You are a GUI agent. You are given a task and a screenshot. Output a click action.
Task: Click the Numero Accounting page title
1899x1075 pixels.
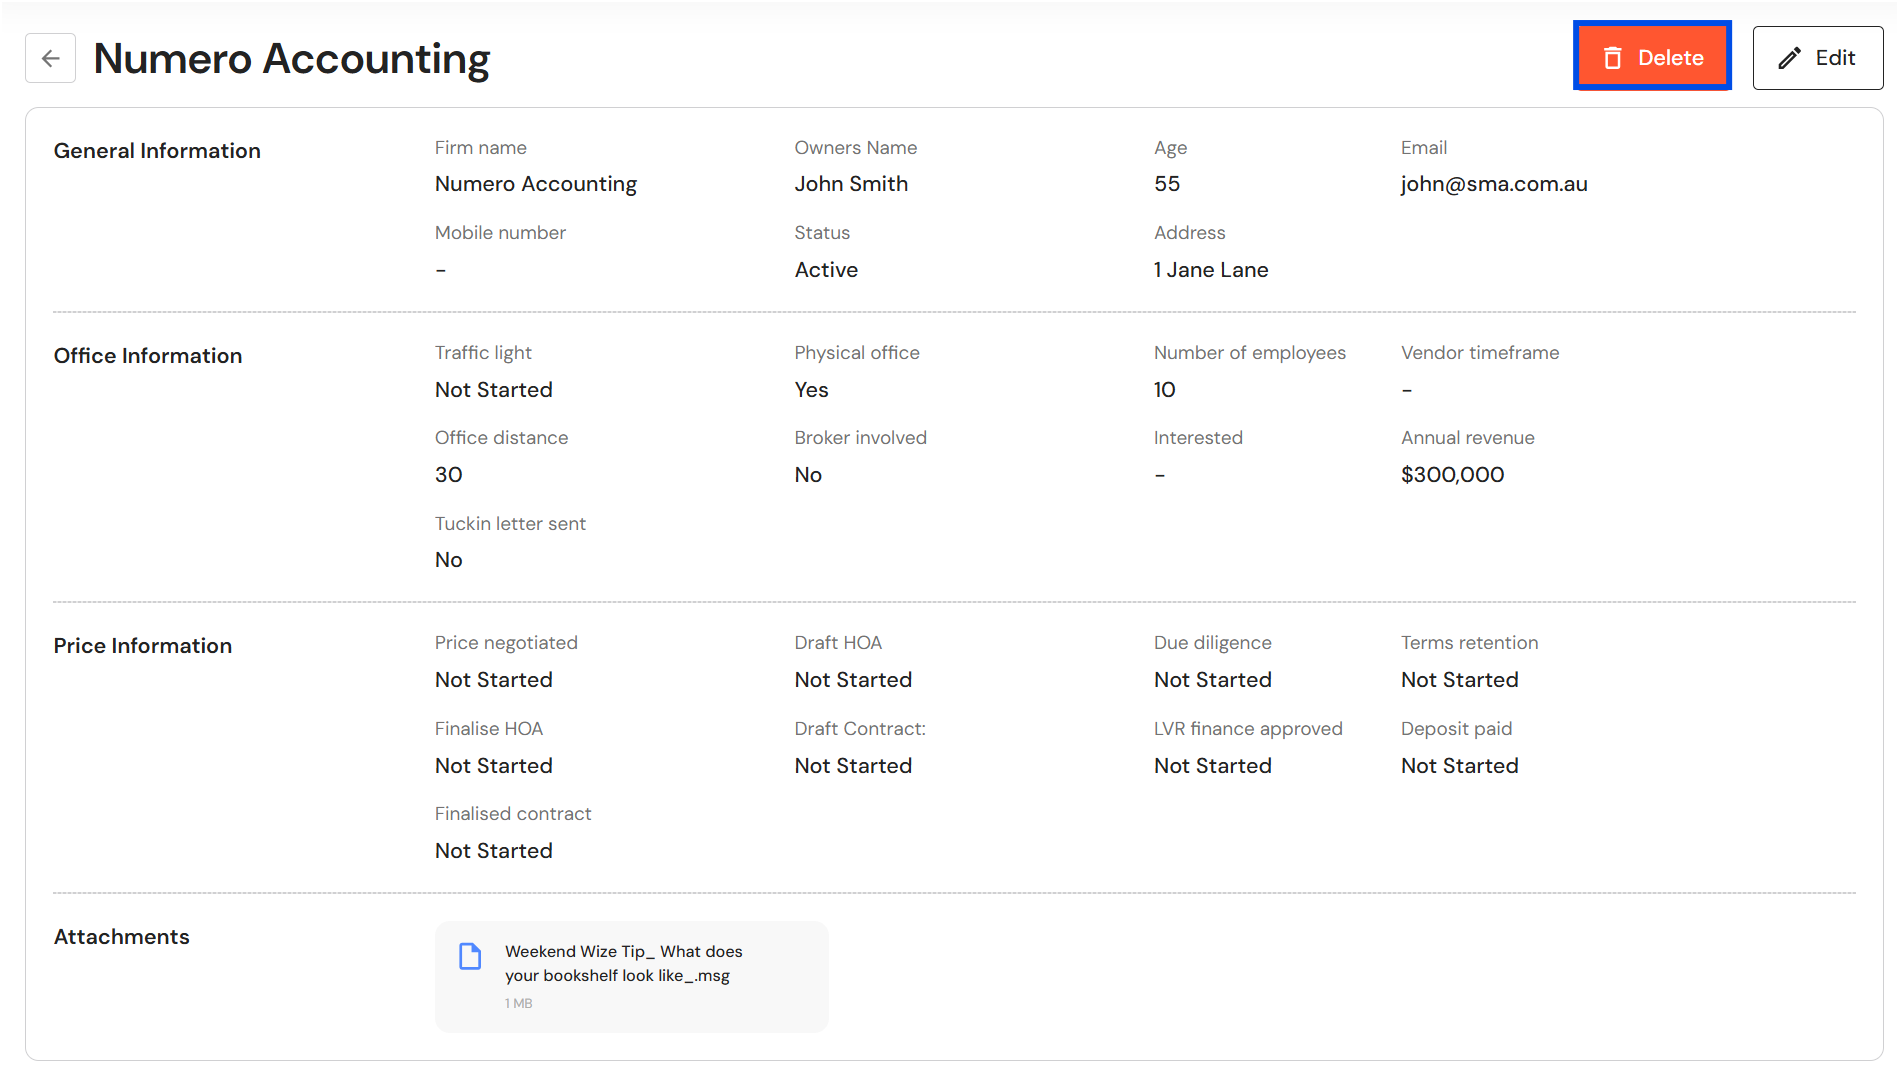(x=291, y=59)
